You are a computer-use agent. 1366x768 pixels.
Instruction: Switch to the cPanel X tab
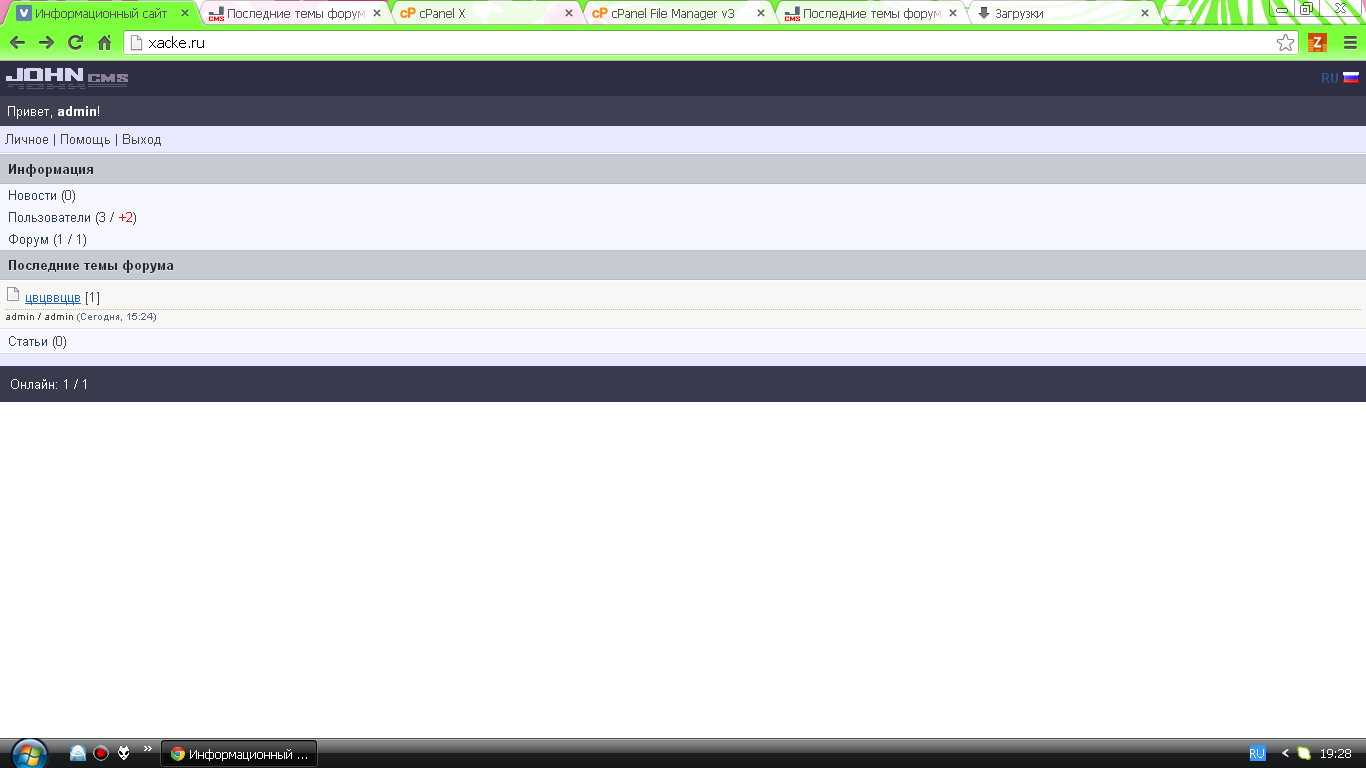click(484, 14)
